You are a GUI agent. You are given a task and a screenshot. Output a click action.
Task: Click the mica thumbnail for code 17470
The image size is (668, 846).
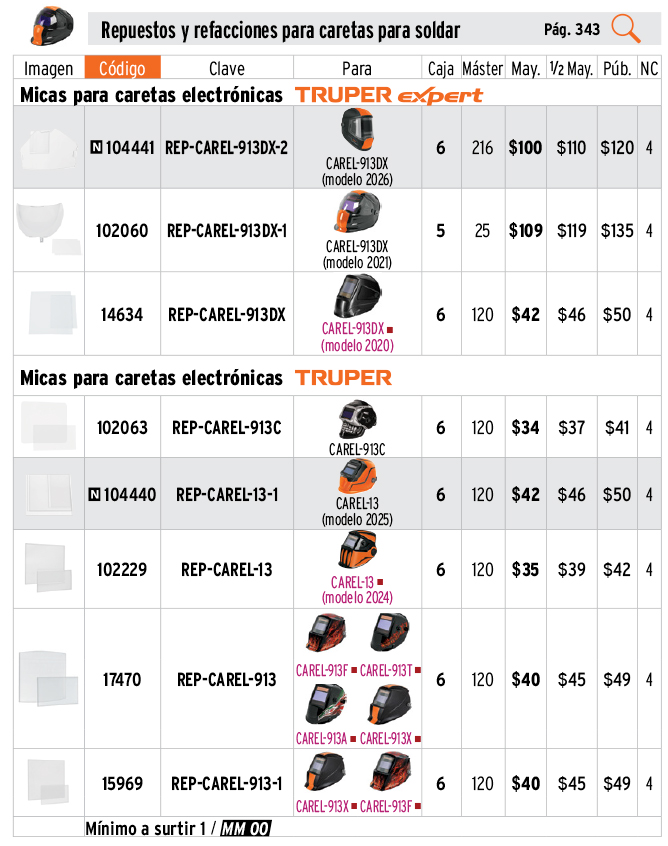click(48, 677)
